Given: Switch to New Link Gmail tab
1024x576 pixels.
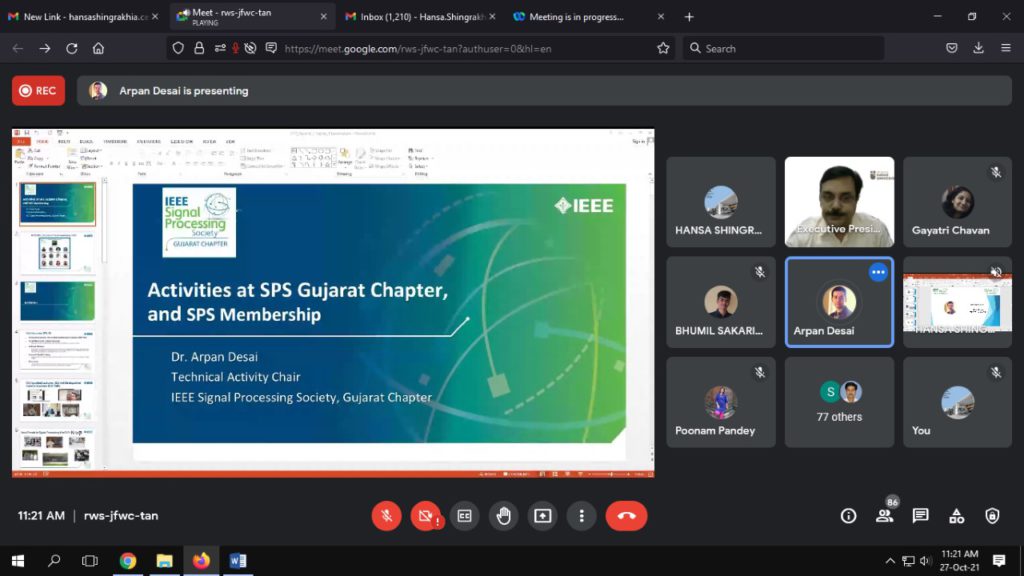Looking at the screenshot, I should click(x=83, y=16).
